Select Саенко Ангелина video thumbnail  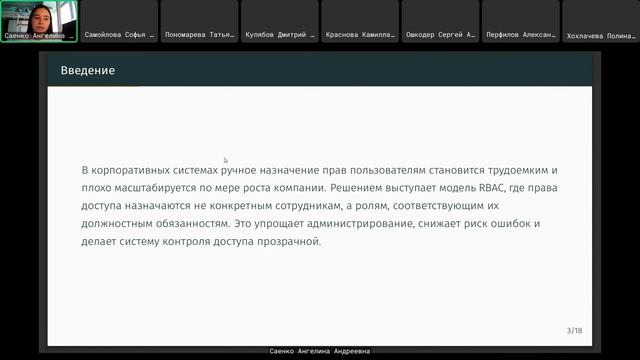coord(39,21)
